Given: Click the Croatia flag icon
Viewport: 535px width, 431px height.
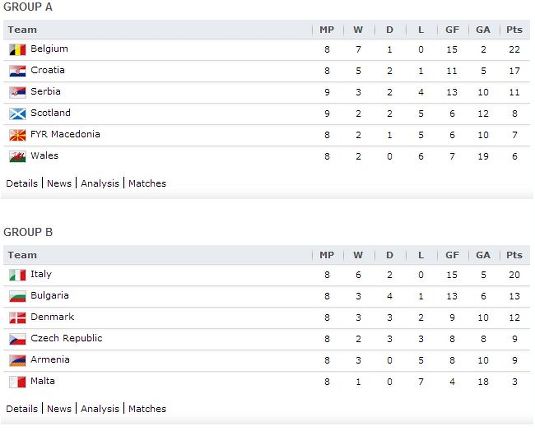Looking at the screenshot, I should click(18, 71).
